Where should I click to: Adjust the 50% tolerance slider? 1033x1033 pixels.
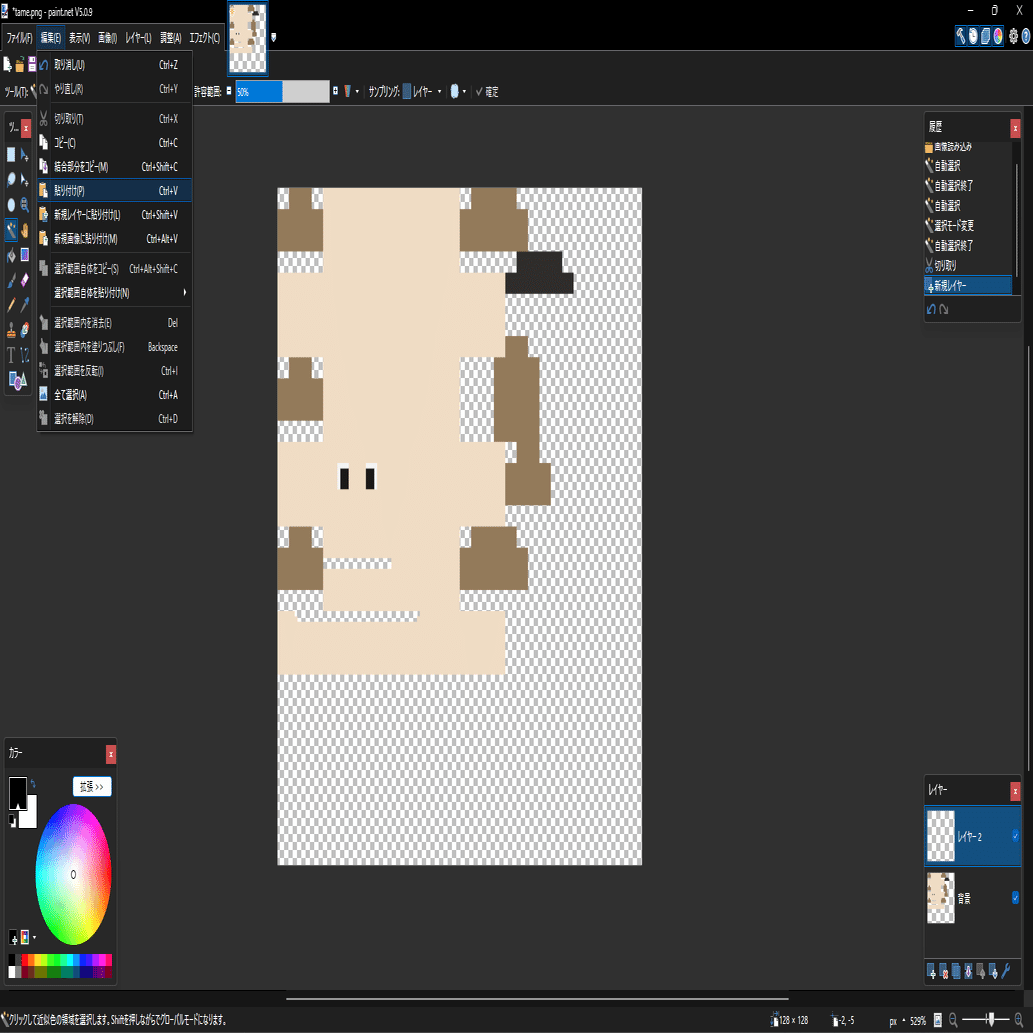pos(283,92)
